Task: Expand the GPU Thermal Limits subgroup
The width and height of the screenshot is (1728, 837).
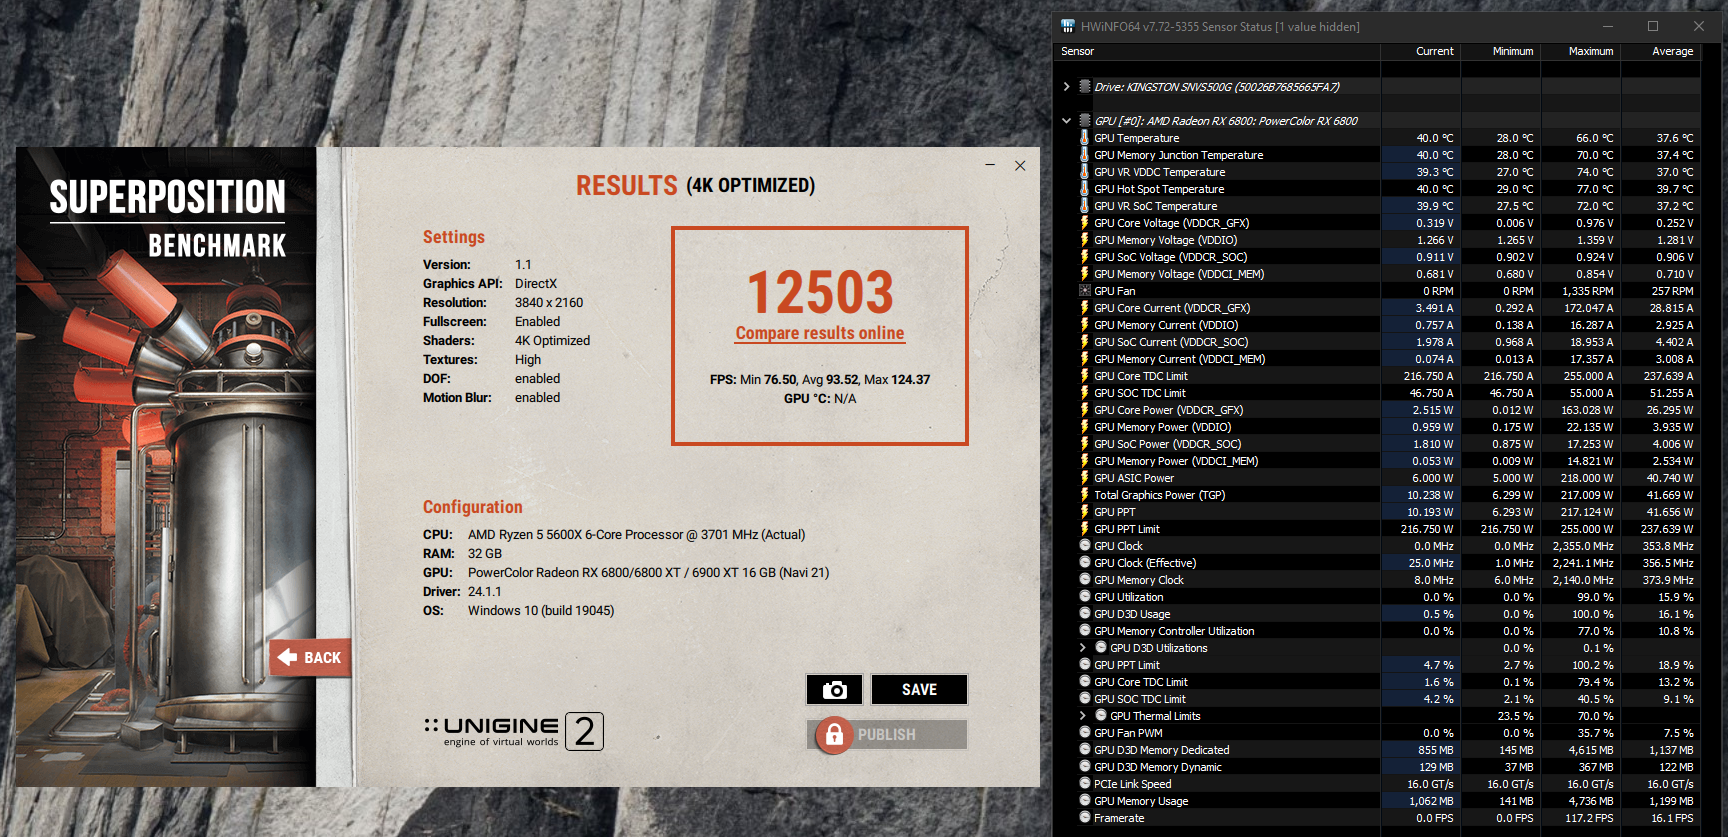Action: point(1082,716)
